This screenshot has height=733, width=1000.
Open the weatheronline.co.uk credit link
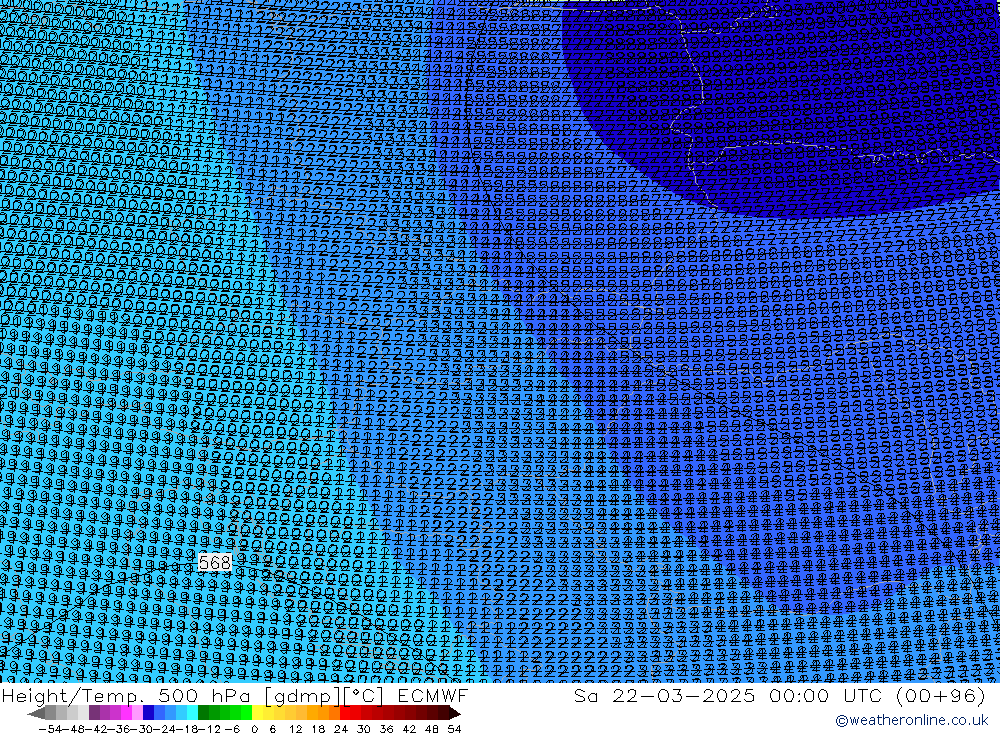[x=912, y=720]
